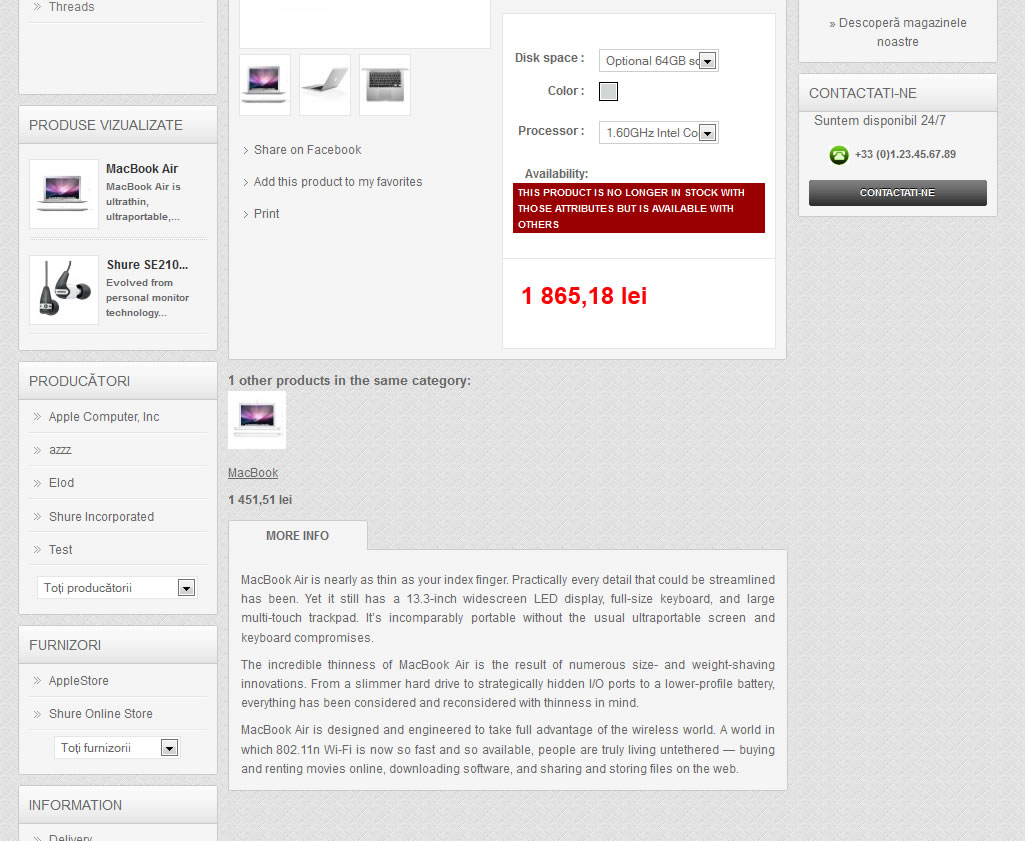1025x841 pixels.
Task: Click the MacBook related product image
Action: (257, 420)
